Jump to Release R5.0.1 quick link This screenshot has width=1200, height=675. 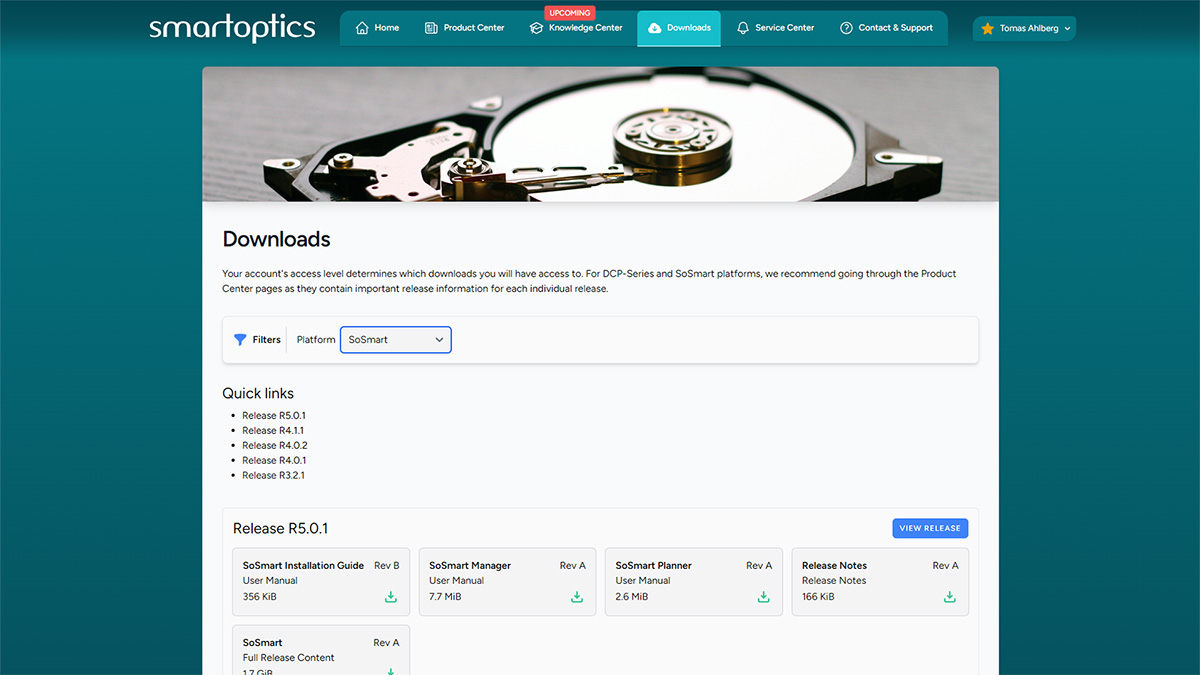(273, 415)
